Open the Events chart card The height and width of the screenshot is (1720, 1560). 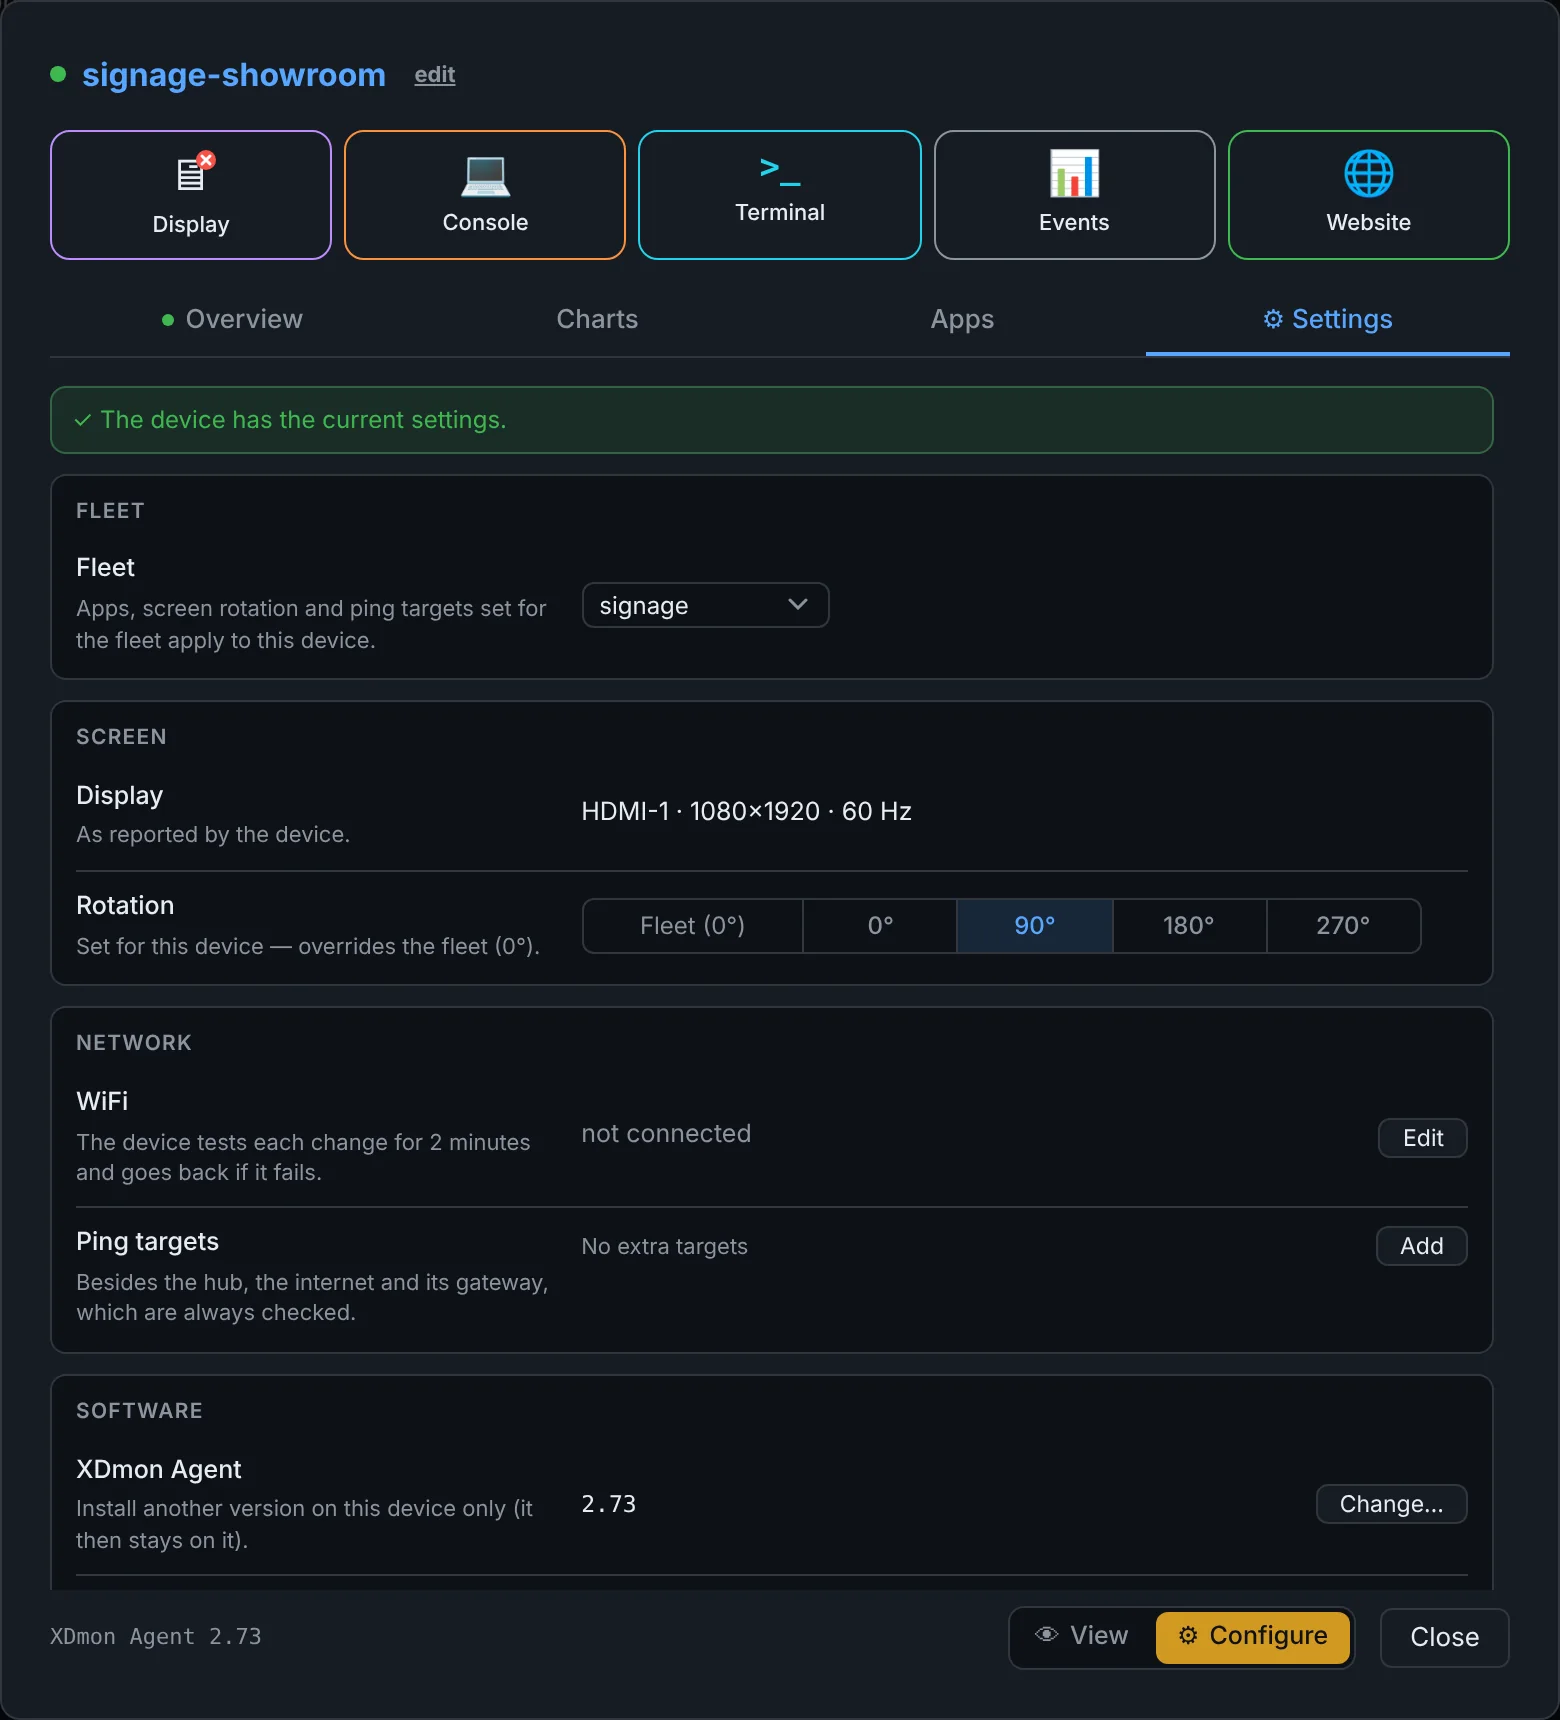[1075, 195]
